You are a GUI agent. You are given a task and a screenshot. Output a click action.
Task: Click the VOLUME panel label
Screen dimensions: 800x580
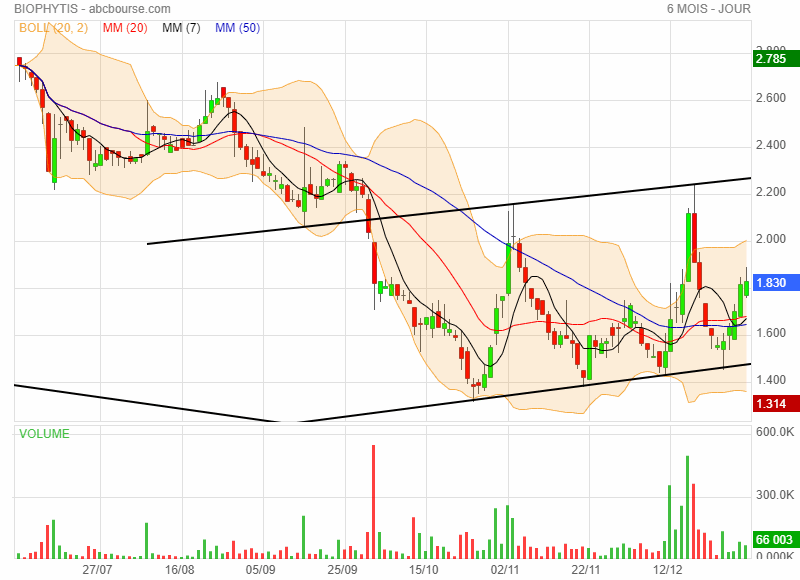[44, 434]
